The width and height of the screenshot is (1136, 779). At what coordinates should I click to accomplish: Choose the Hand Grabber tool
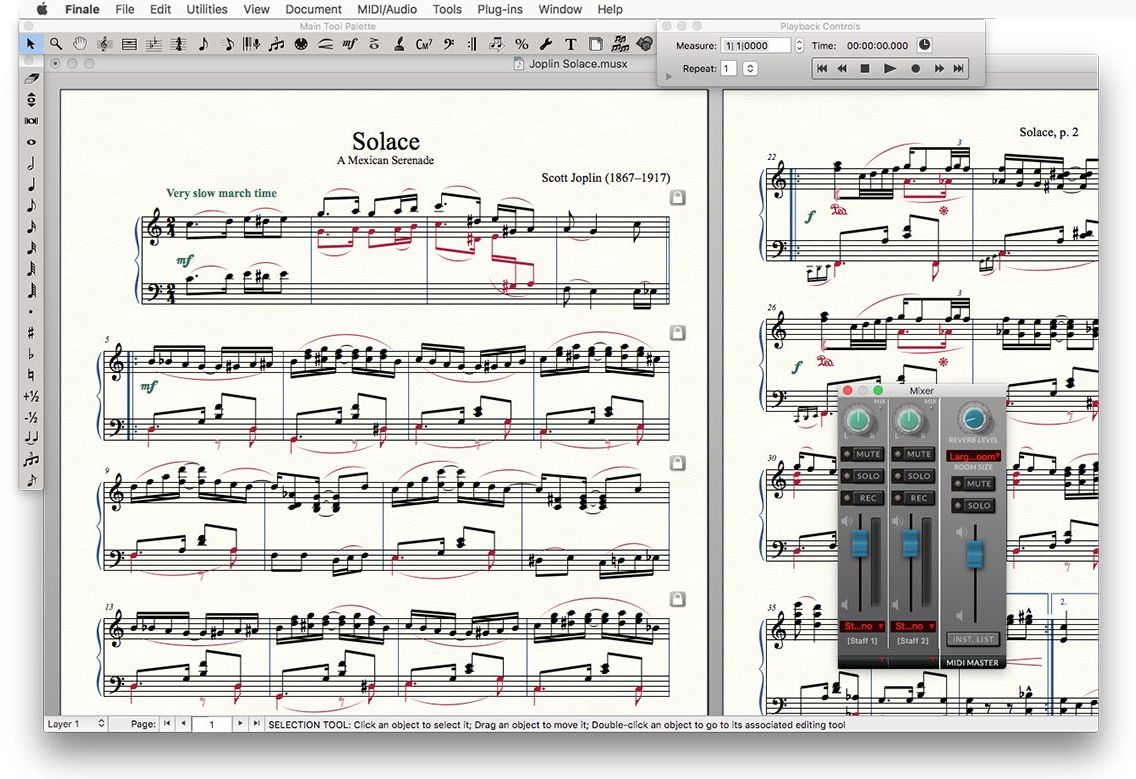point(80,44)
